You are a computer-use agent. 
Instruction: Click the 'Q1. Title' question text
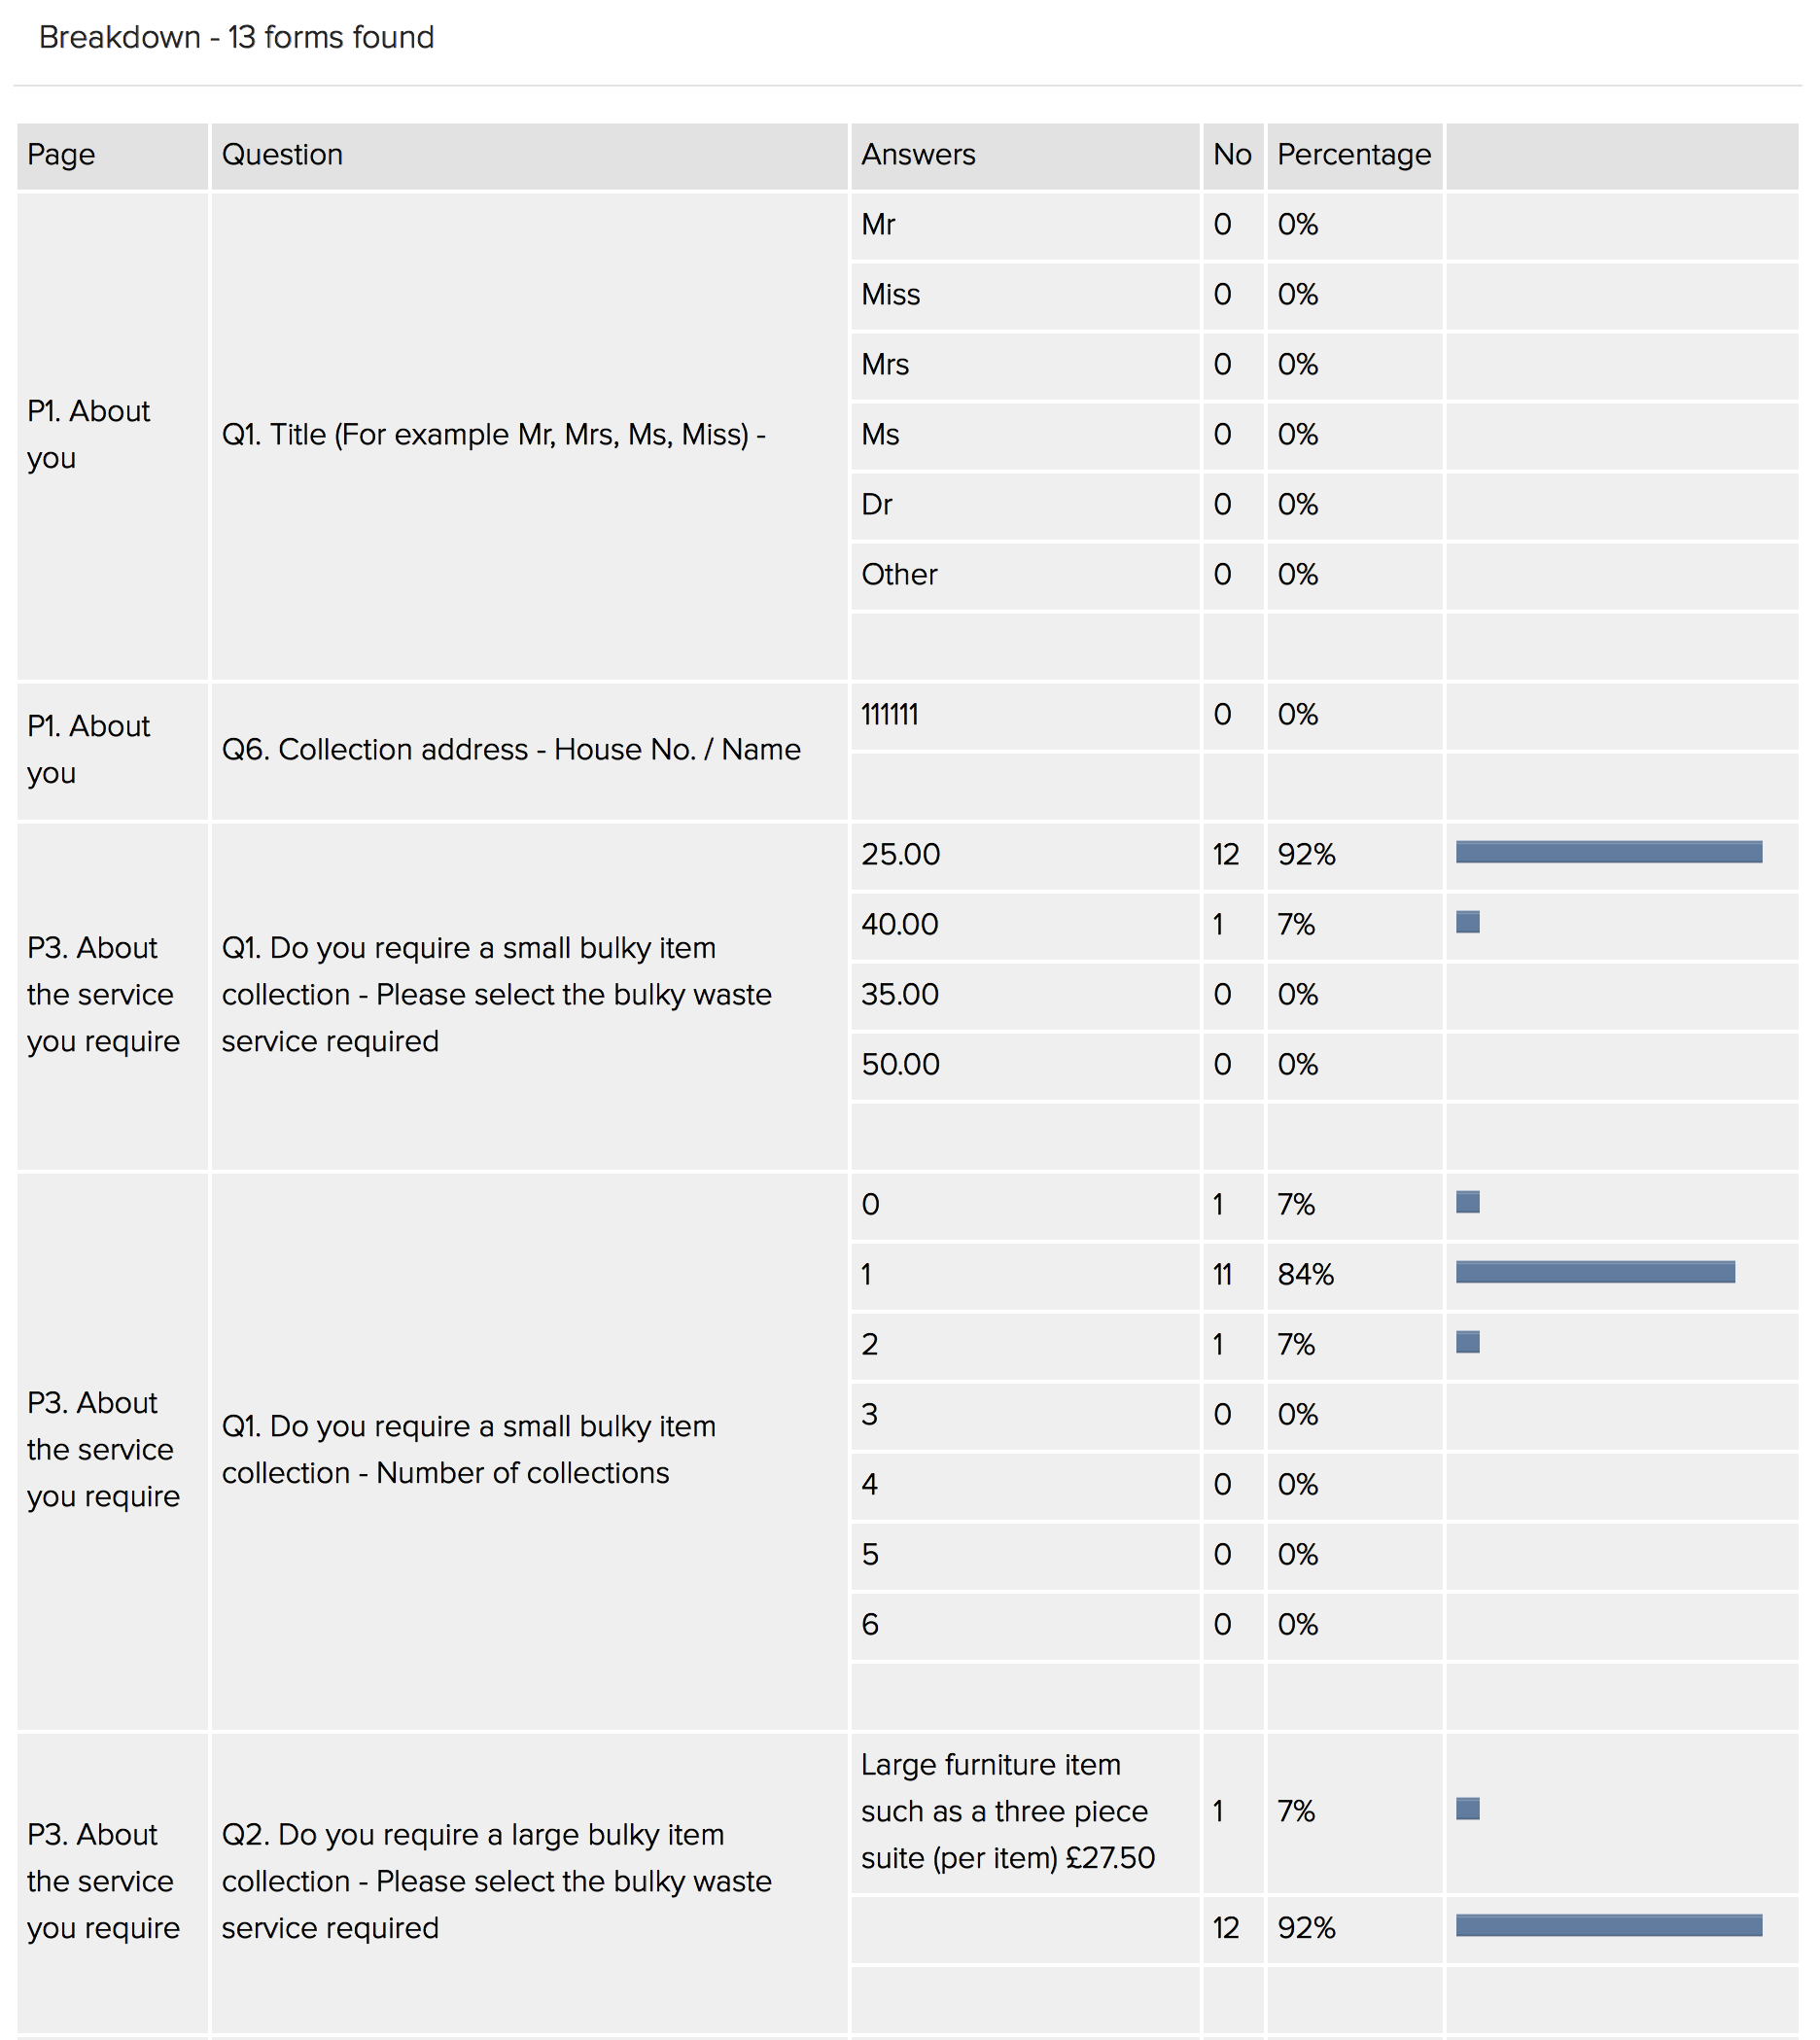[493, 434]
